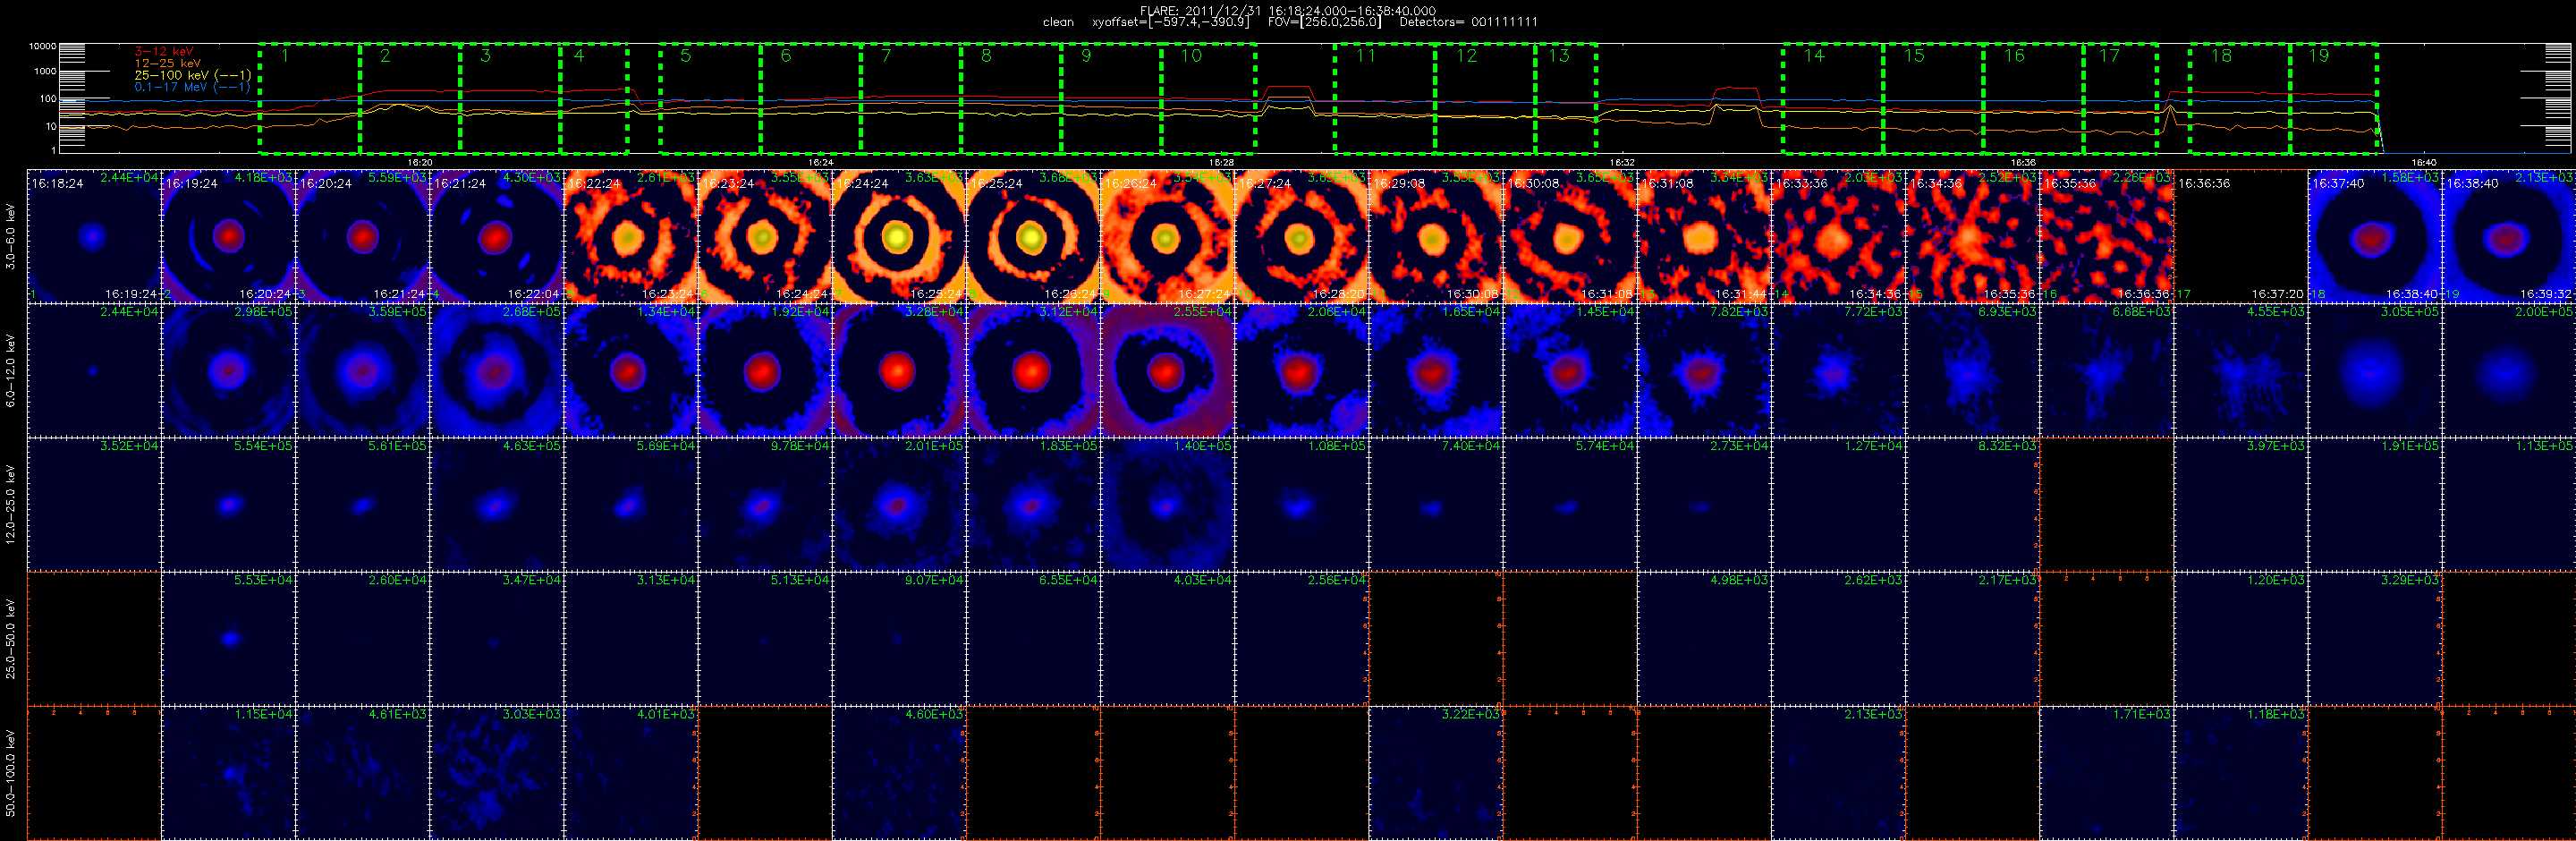Select interval number 14 on the light curve

tap(1814, 56)
